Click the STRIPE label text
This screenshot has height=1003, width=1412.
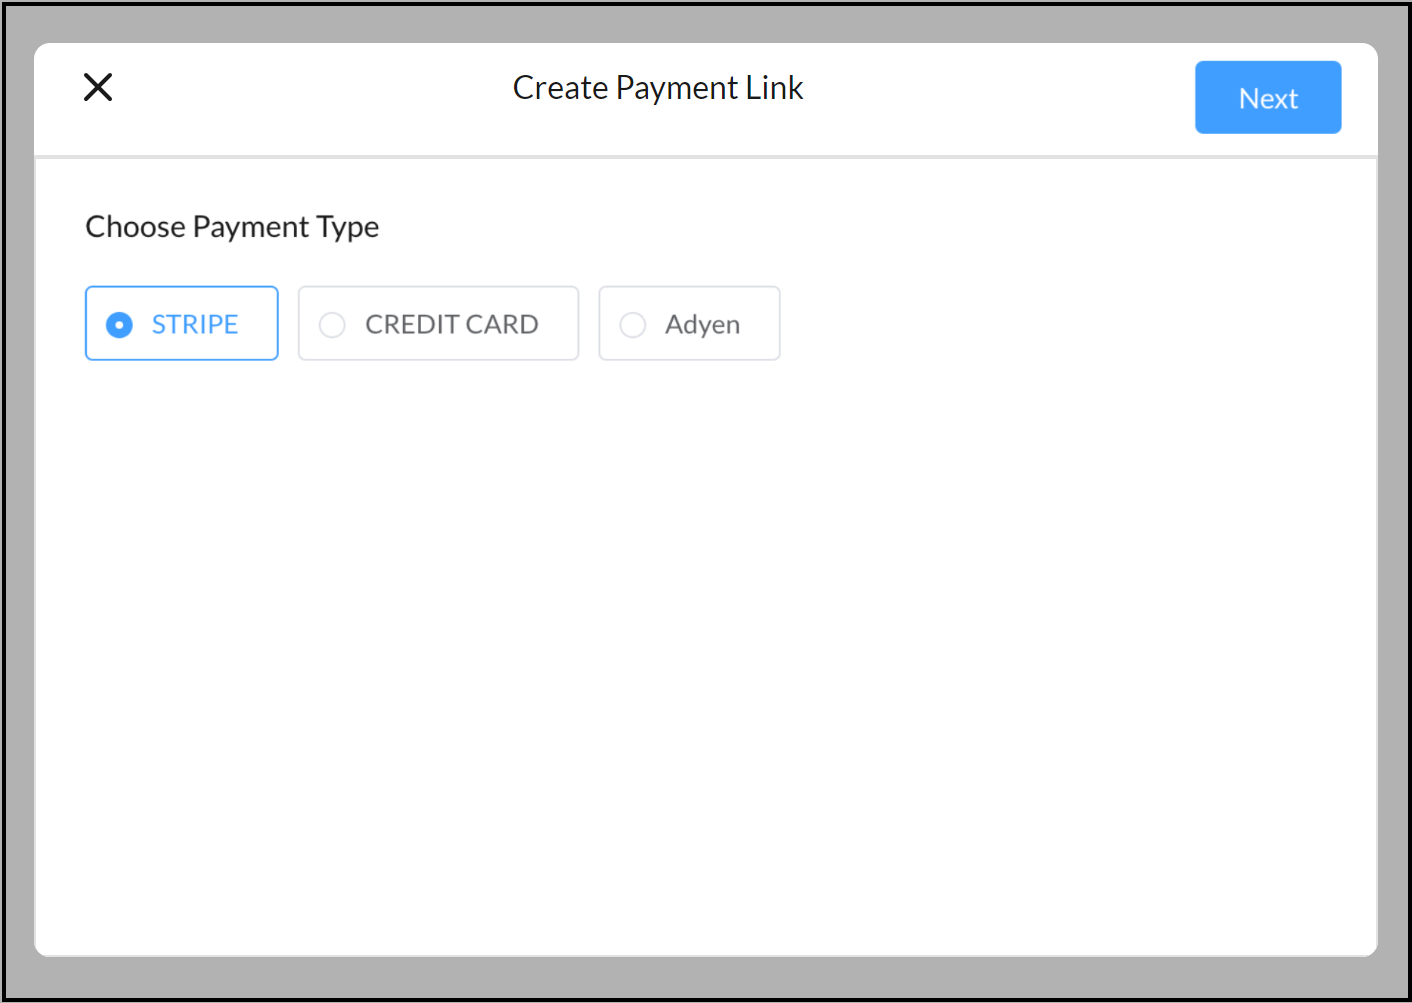coord(195,324)
